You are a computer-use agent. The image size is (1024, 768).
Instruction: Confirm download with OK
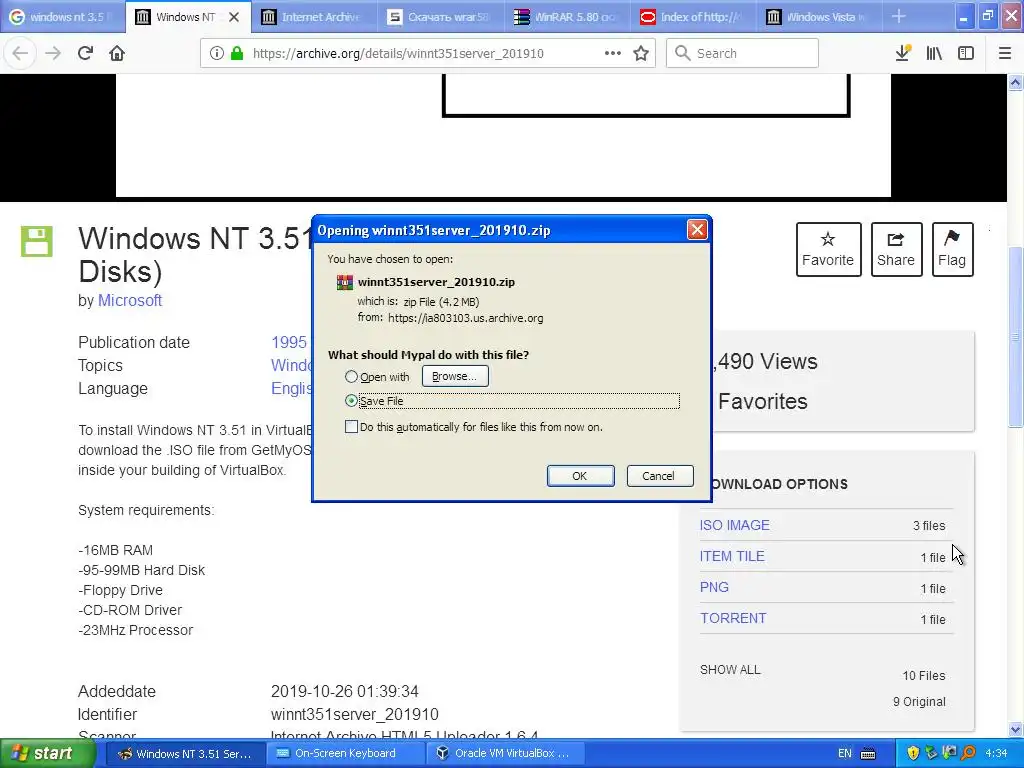point(580,476)
